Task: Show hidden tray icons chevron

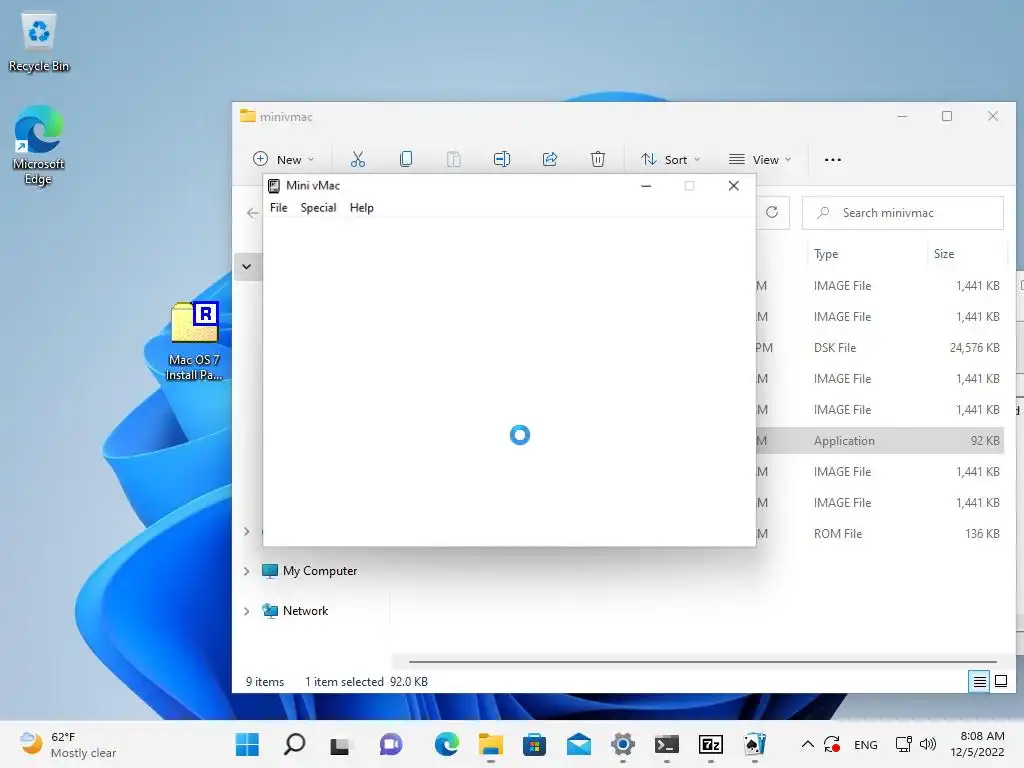Action: (808, 744)
